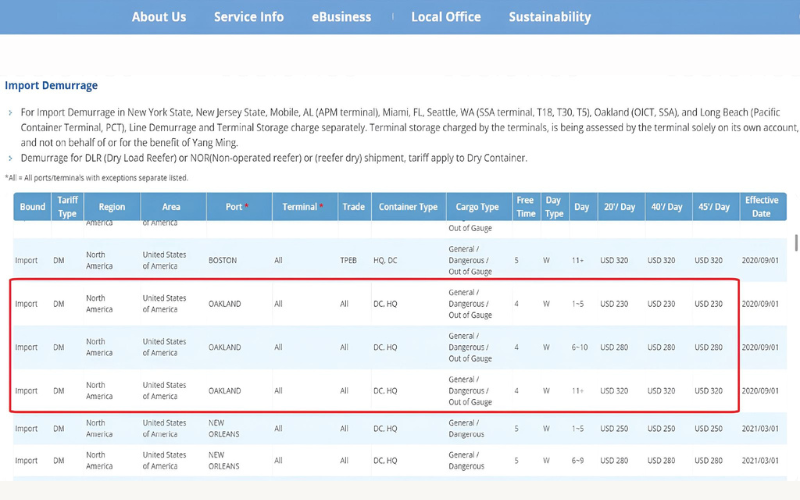Open the Service Info menu

coord(248,17)
